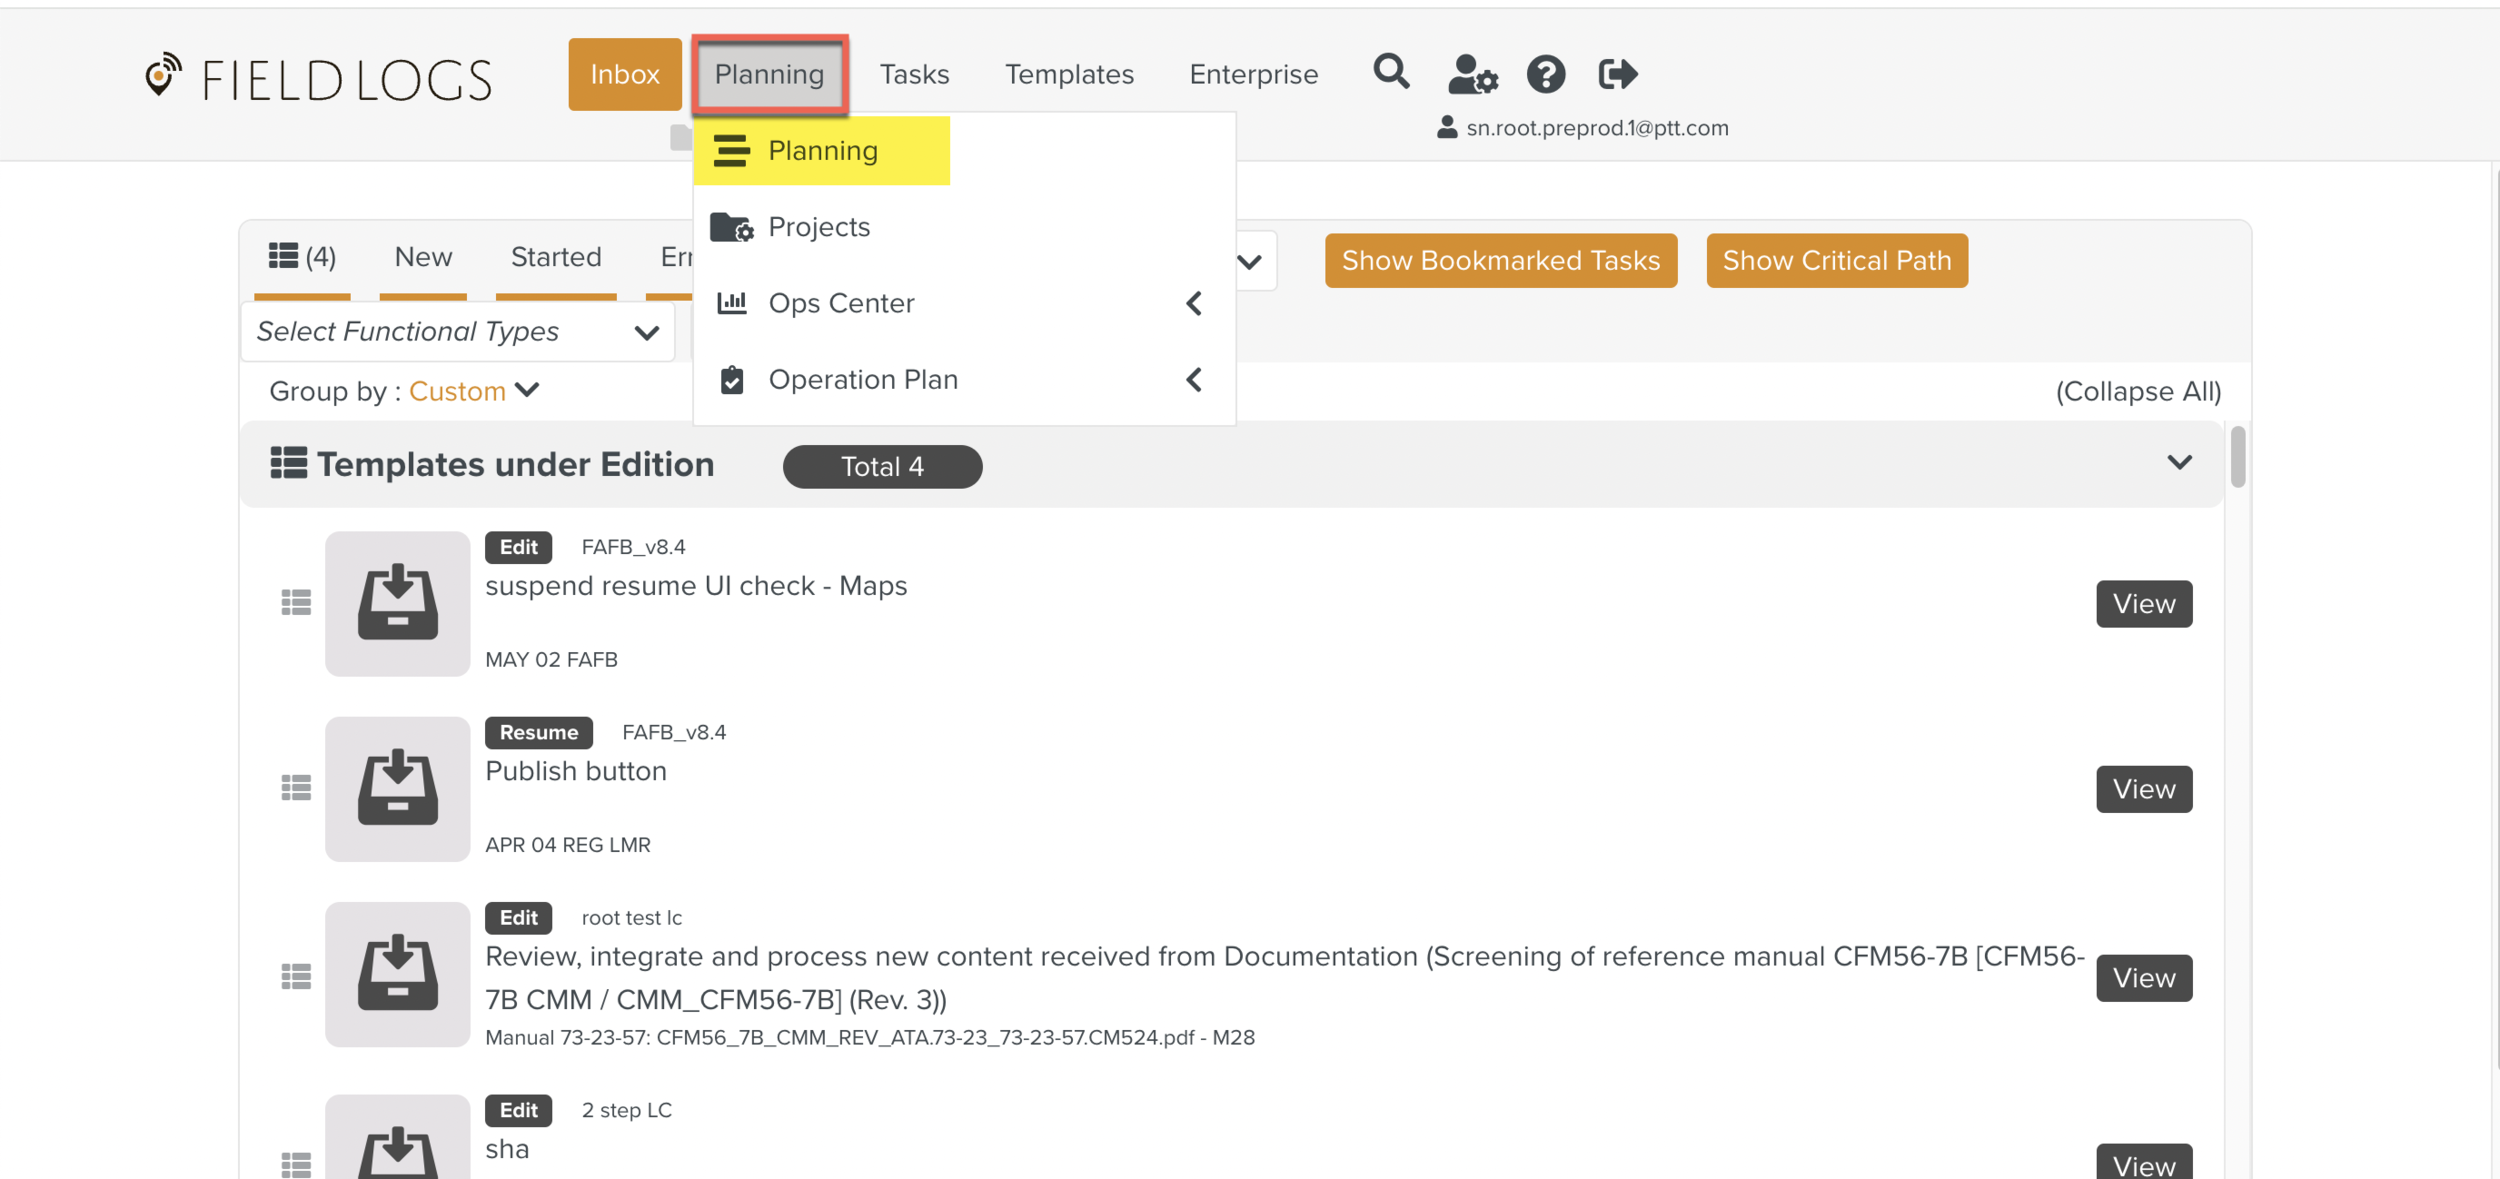Open the Templates menu
The image size is (2500, 1179).
pyautogui.click(x=1069, y=74)
